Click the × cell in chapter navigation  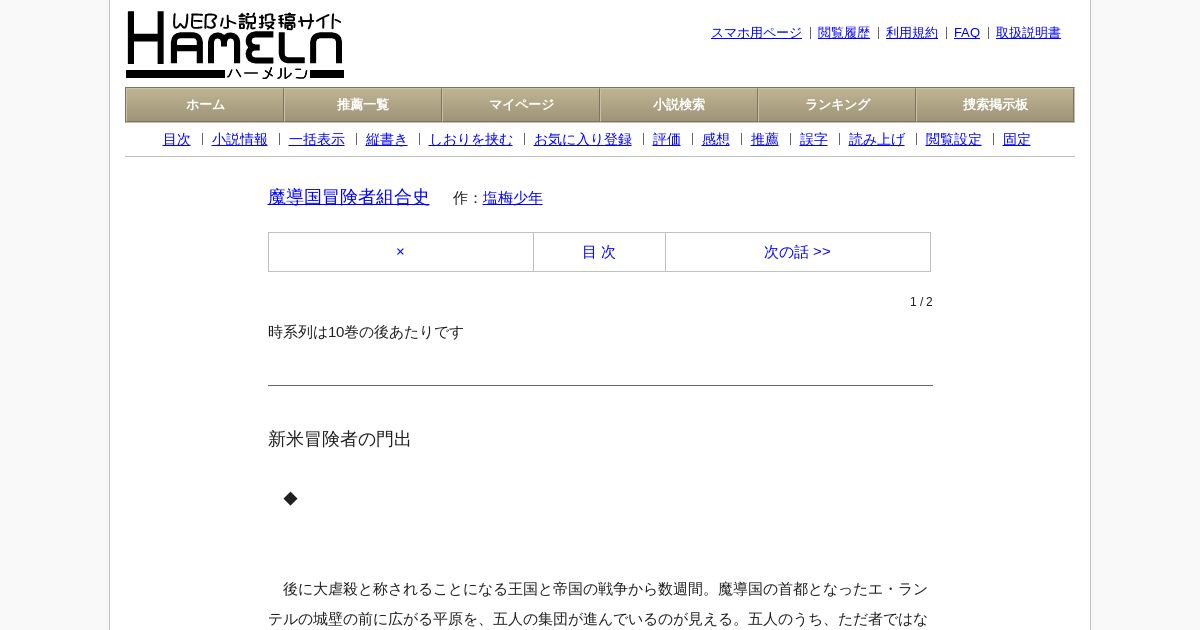point(400,252)
